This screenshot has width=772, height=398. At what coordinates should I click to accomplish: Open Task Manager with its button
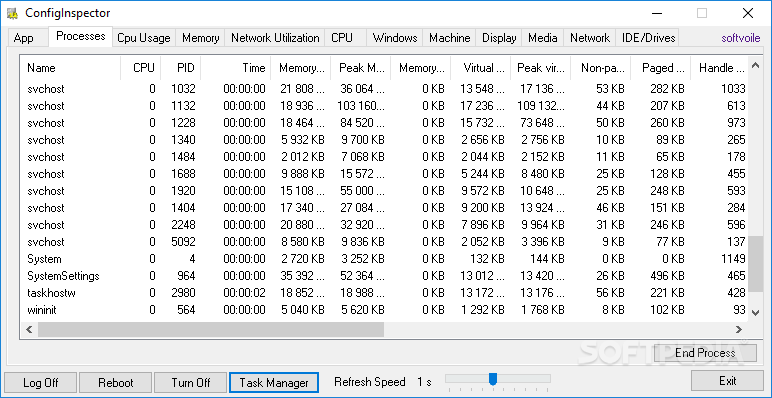tap(274, 382)
